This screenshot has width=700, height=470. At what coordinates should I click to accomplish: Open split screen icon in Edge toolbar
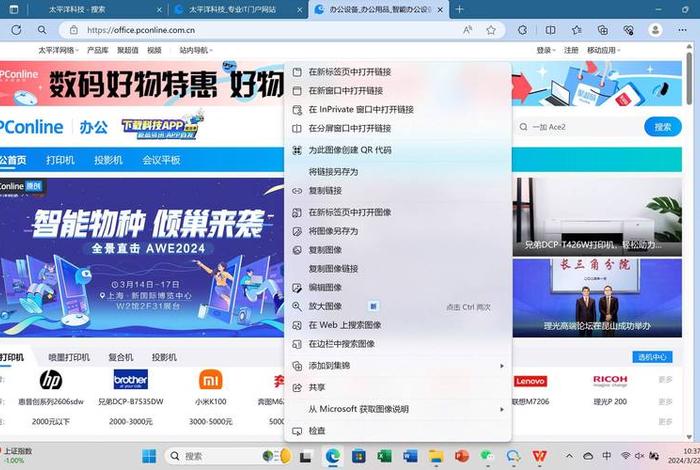(550, 30)
